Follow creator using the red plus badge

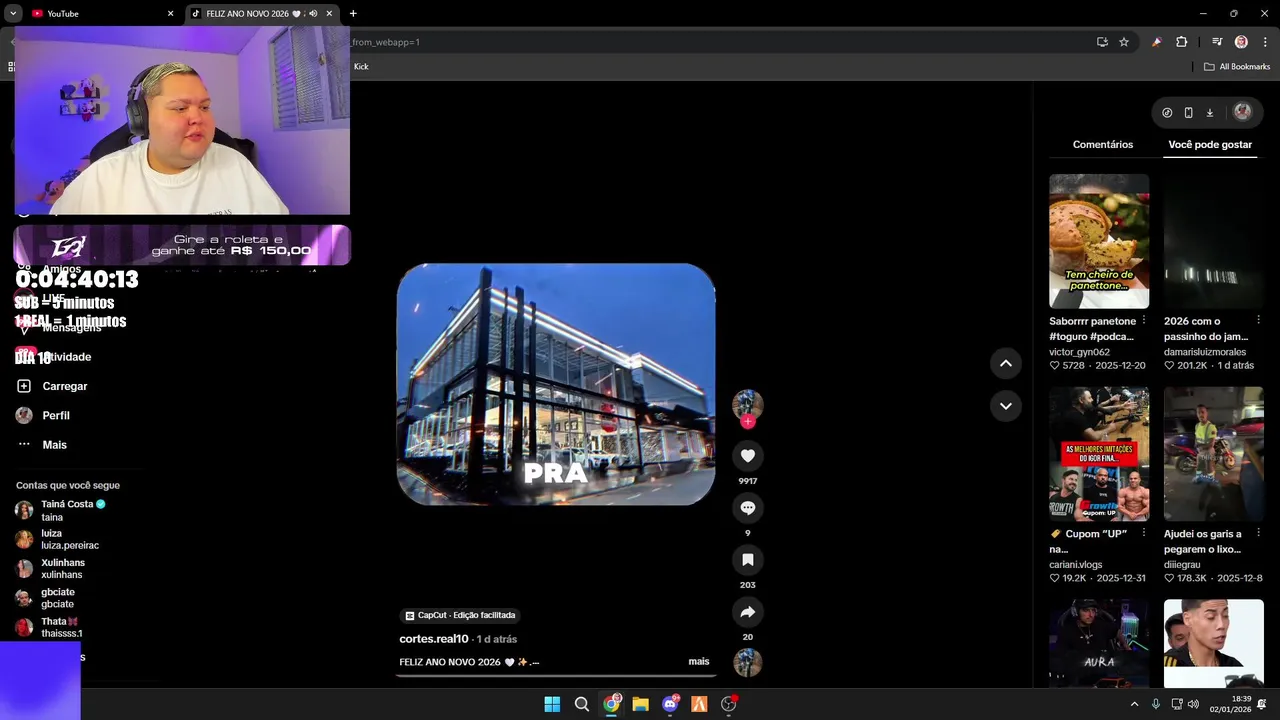point(747,422)
